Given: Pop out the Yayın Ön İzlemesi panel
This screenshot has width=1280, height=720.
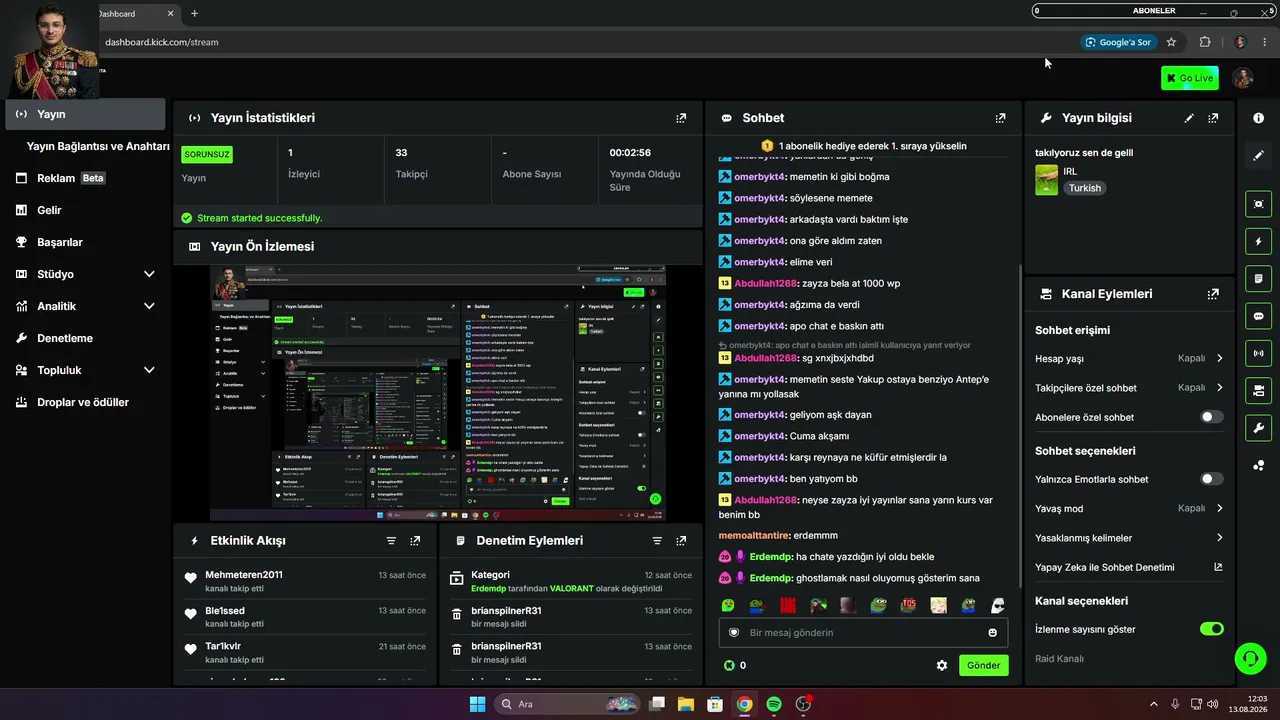Looking at the screenshot, I should click(x=681, y=246).
